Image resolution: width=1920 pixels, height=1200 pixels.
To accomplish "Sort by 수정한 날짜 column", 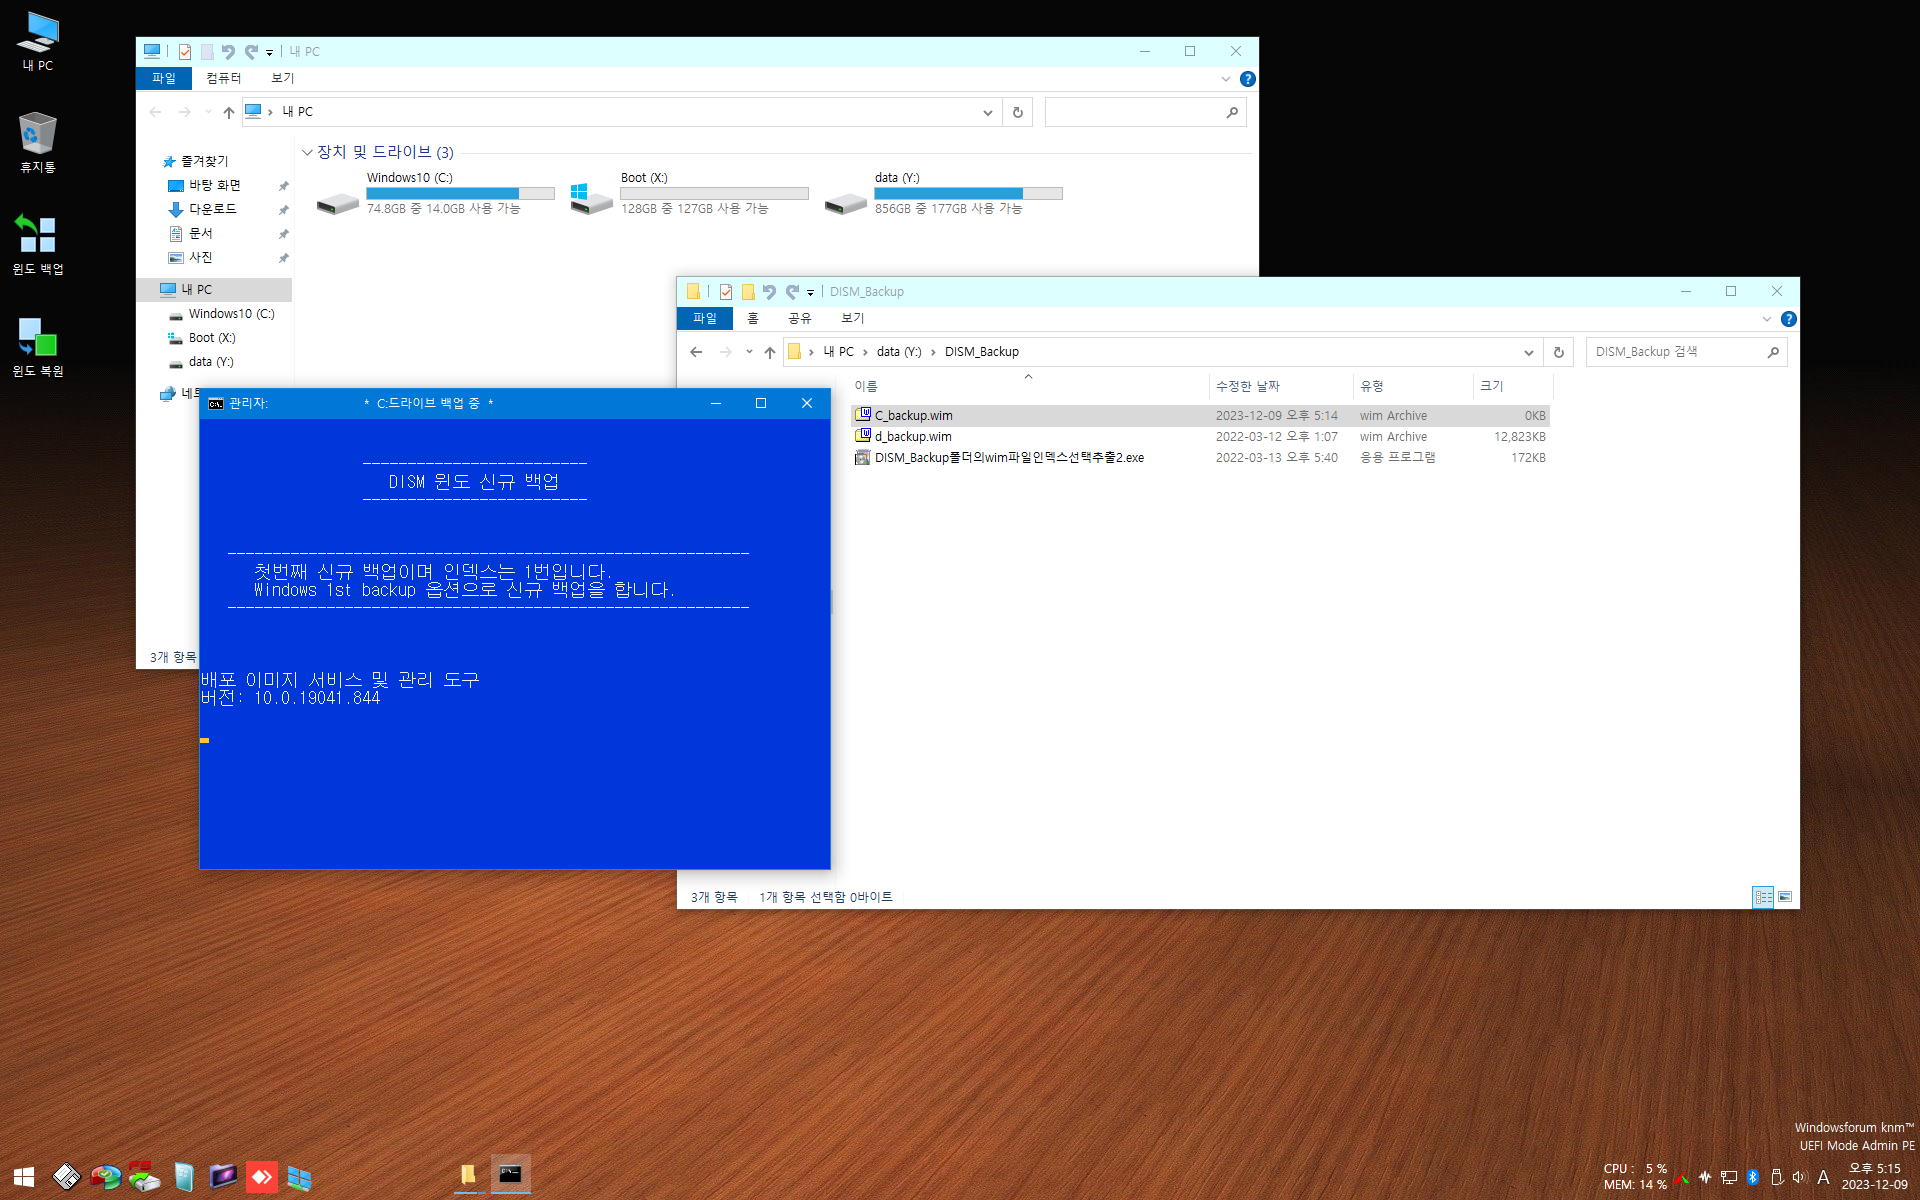I will point(1248,386).
